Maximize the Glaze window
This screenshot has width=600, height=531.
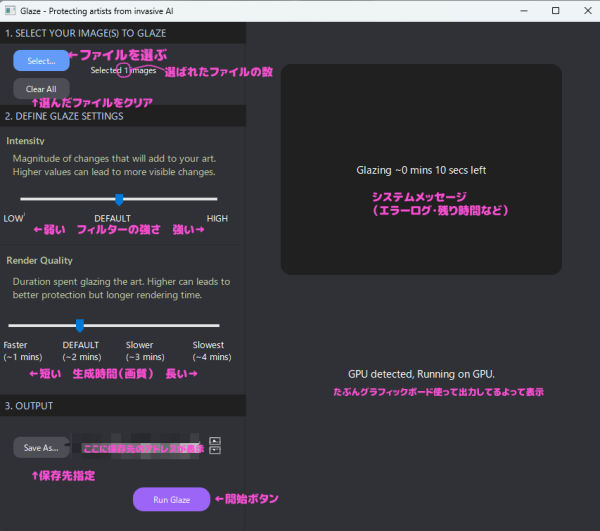pos(556,11)
